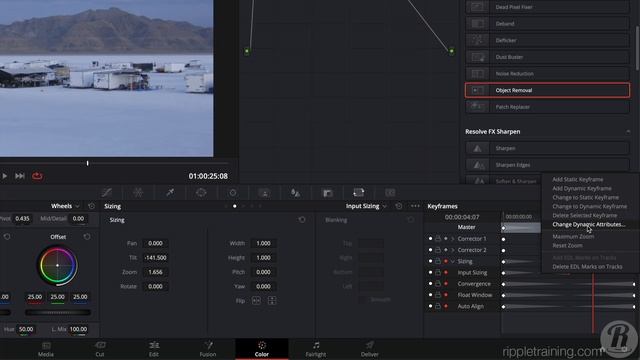Toggle Sizing track auto keyframe diamond
The image size is (640, 360).
446,261
